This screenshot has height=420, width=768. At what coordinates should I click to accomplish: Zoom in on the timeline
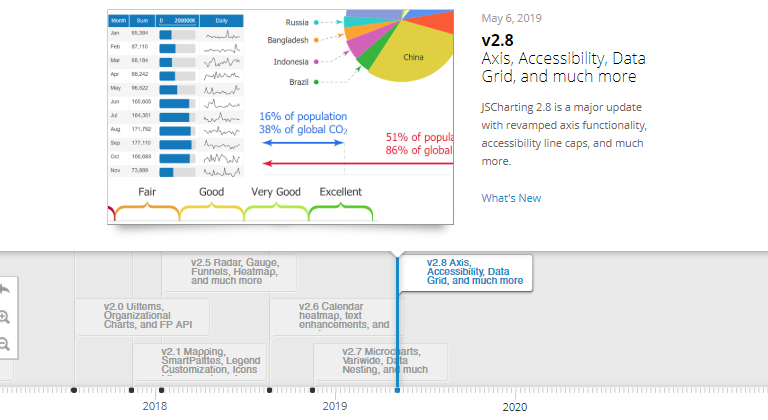(4, 317)
